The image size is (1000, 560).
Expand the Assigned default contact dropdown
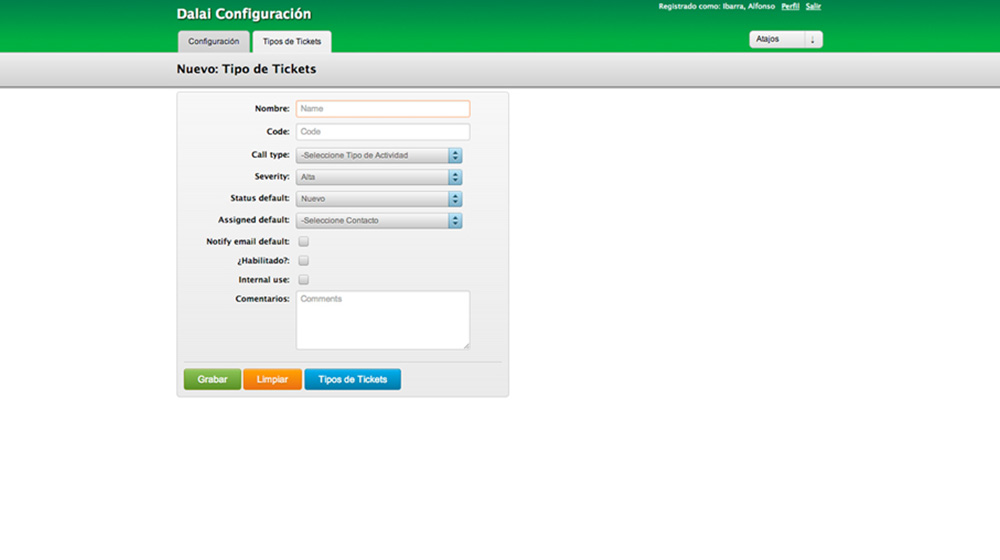378,220
